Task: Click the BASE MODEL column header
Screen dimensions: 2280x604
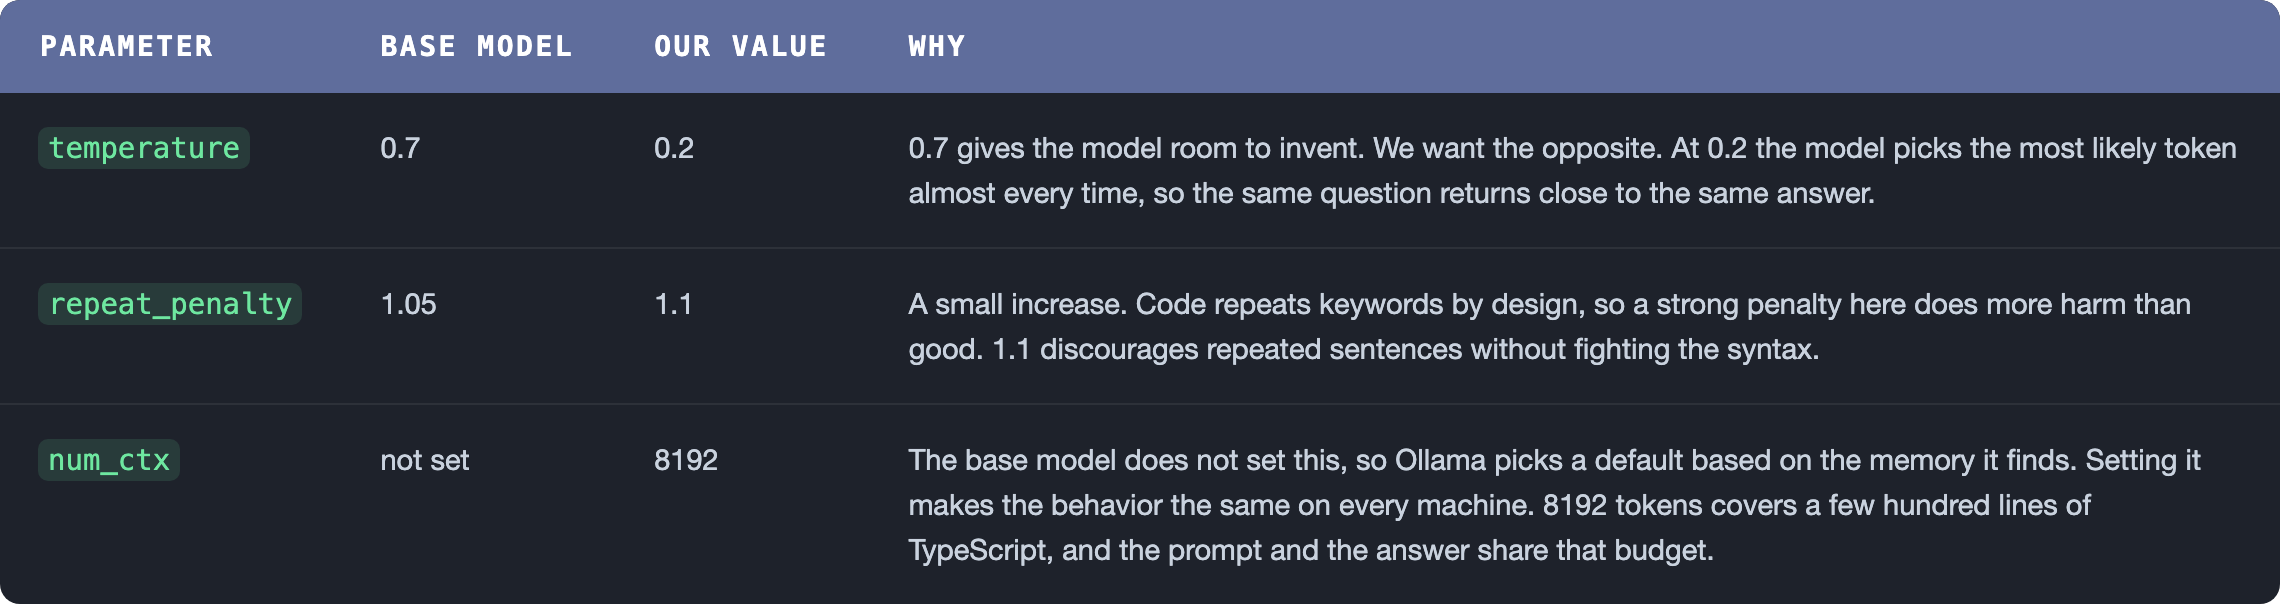Action: pos(476,46)
